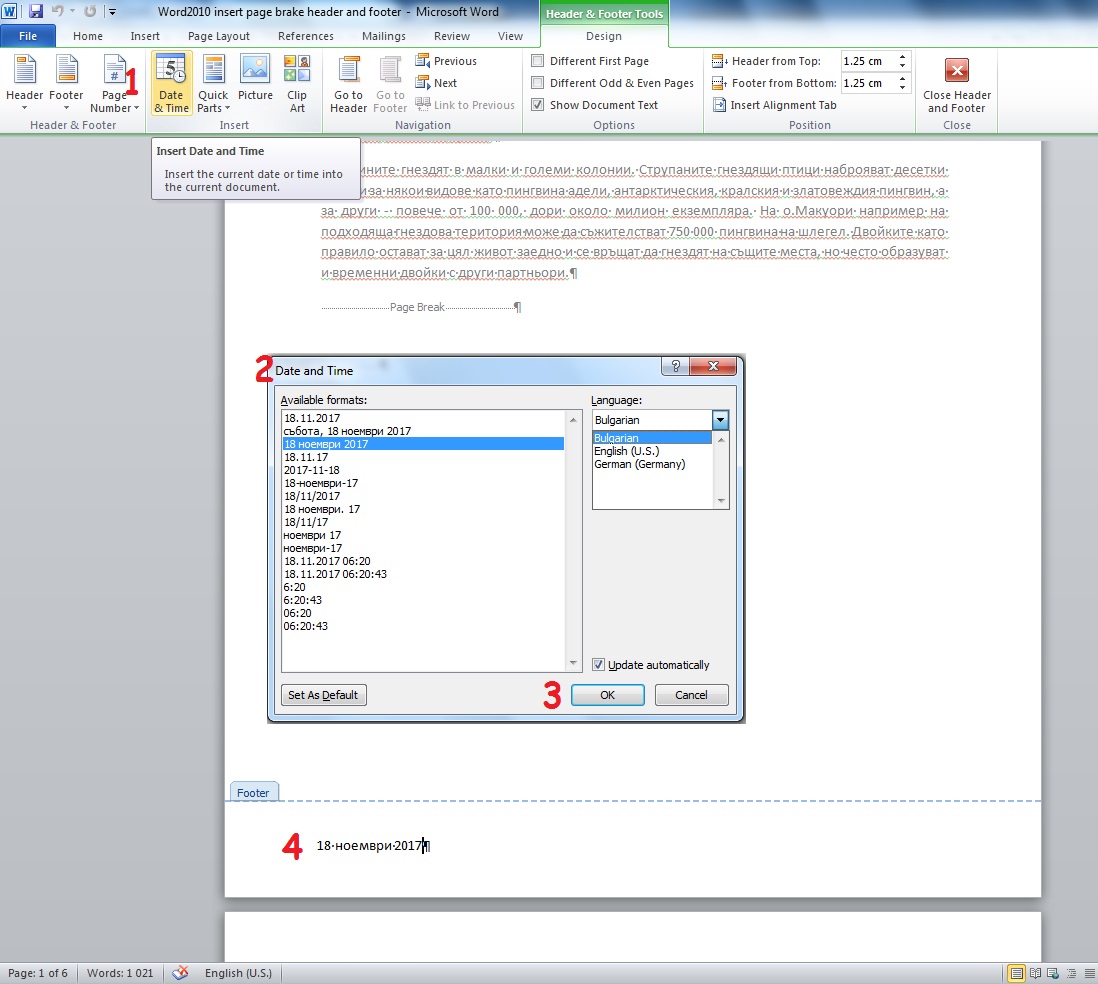
Task: Open the File menu
Action: point(28,35)
